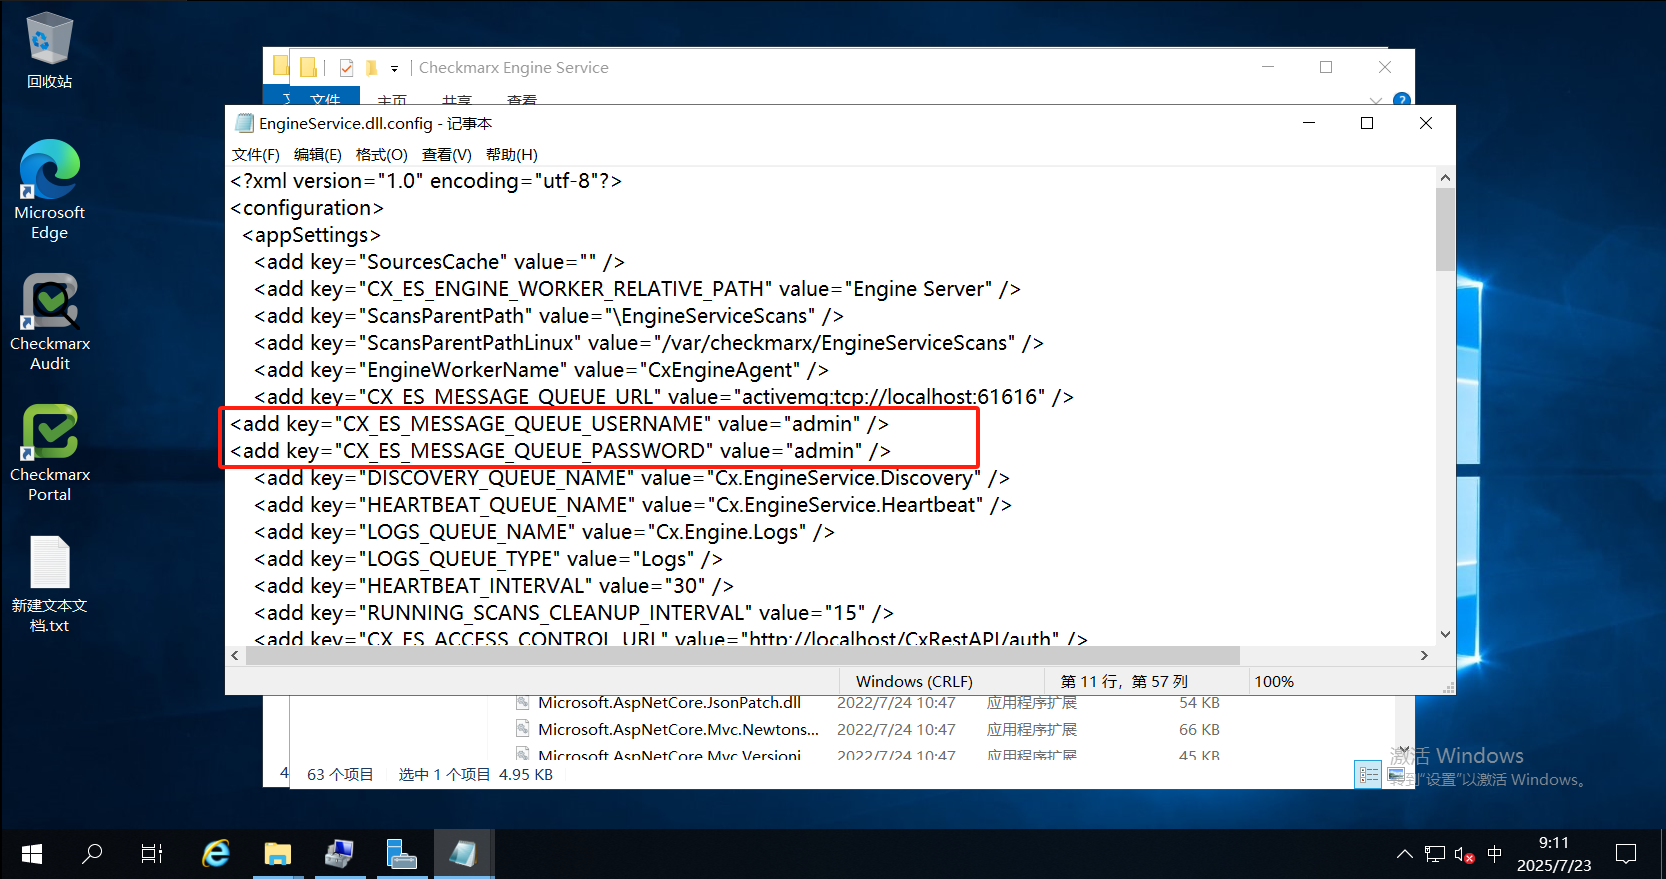Click the Windows (CRLF) status bar entry
Image resolution: width=1666 pixels, height=879 pixels.
tap(914, 681)
